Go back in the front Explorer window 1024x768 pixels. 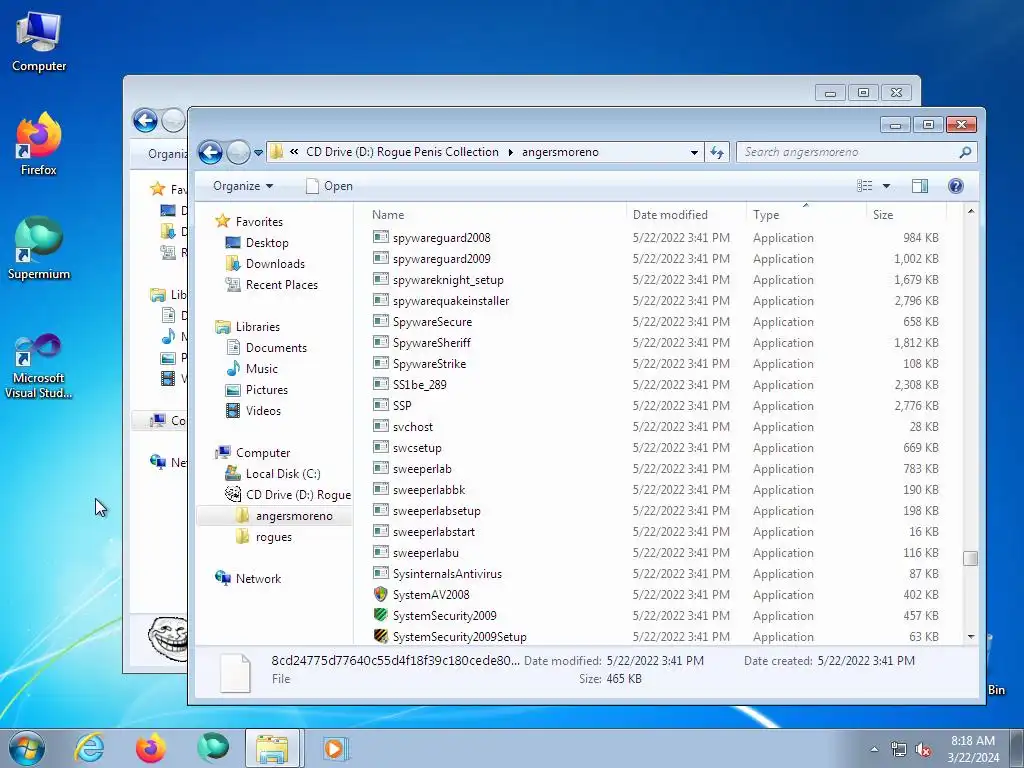(210, 153)
